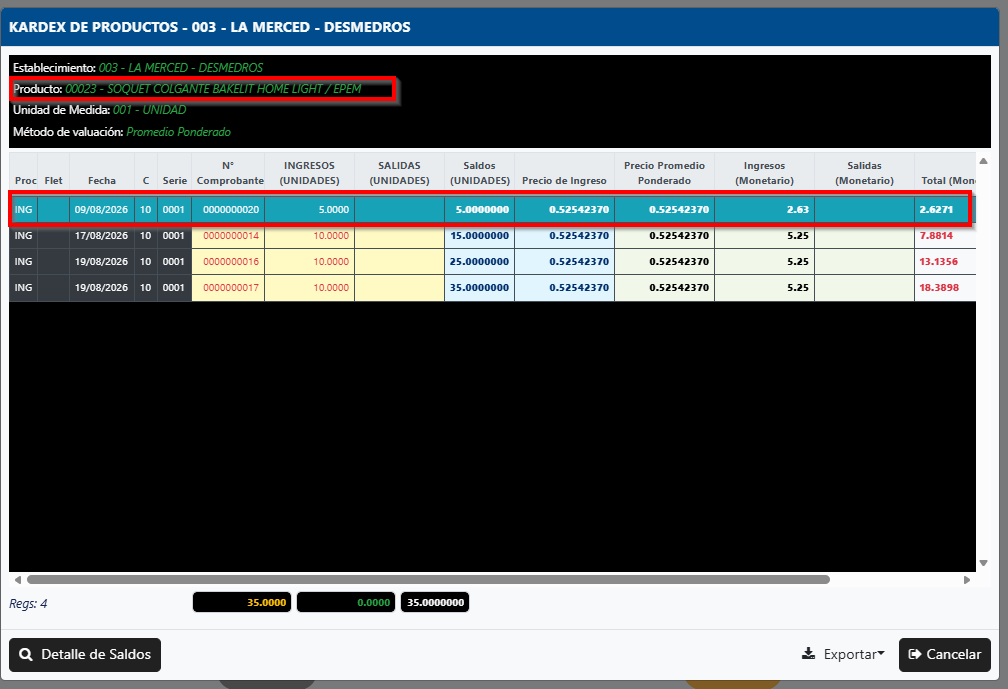
Task: Click the scroll-down arrow of the vertical scrollbar
Action: click(x=983, y=563)
